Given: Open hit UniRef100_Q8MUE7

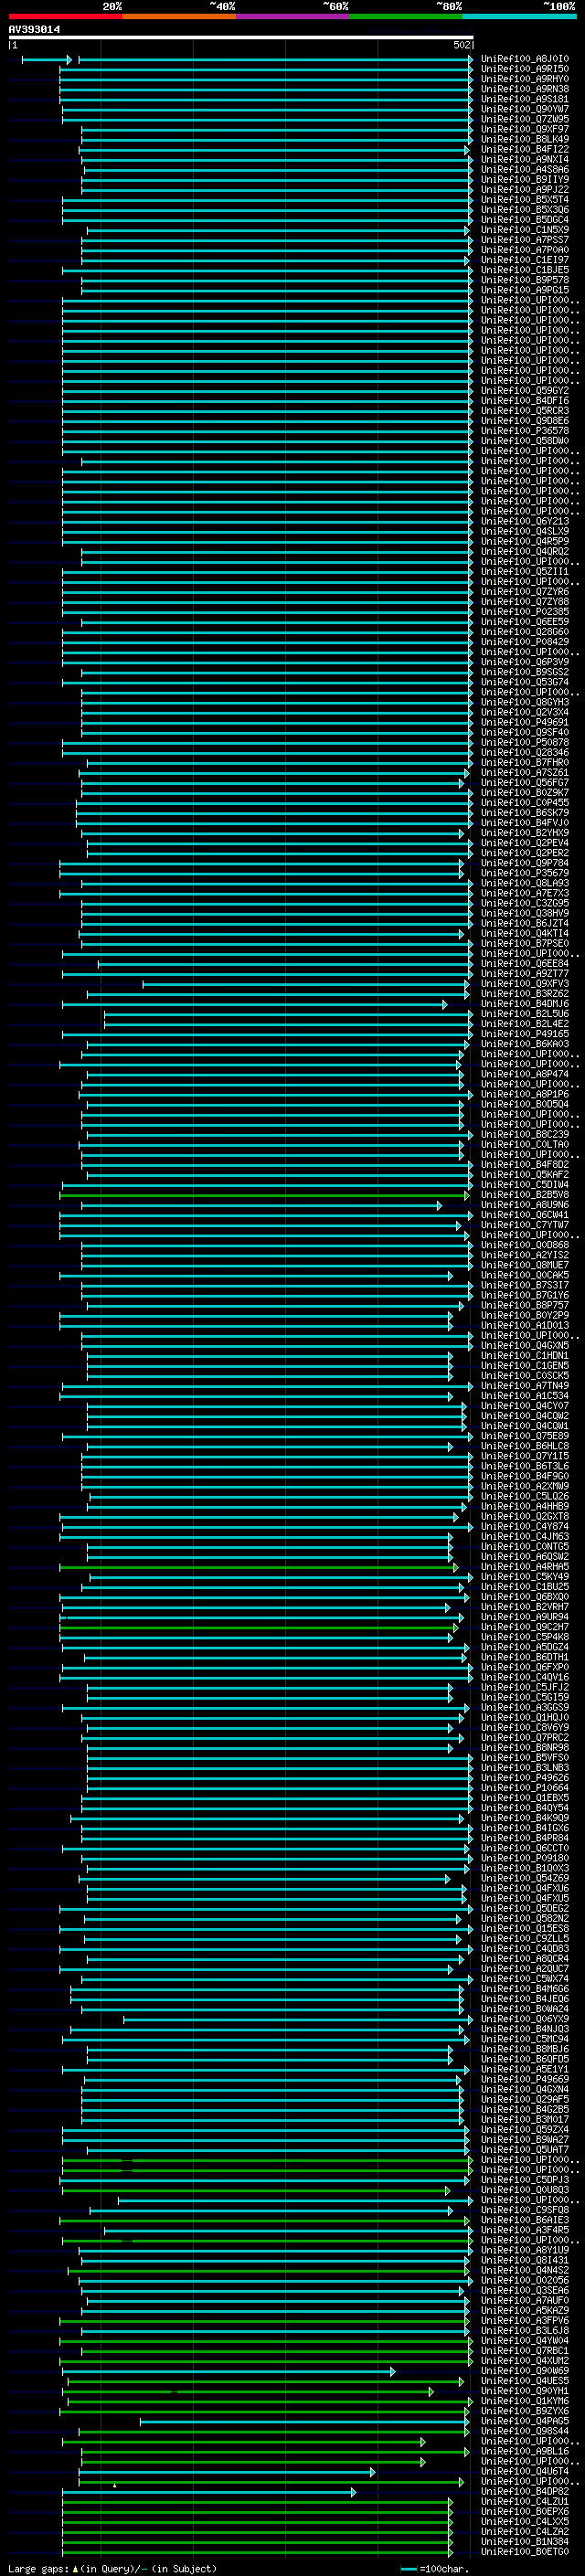Looking at the screenshot, I should 524,1265.
